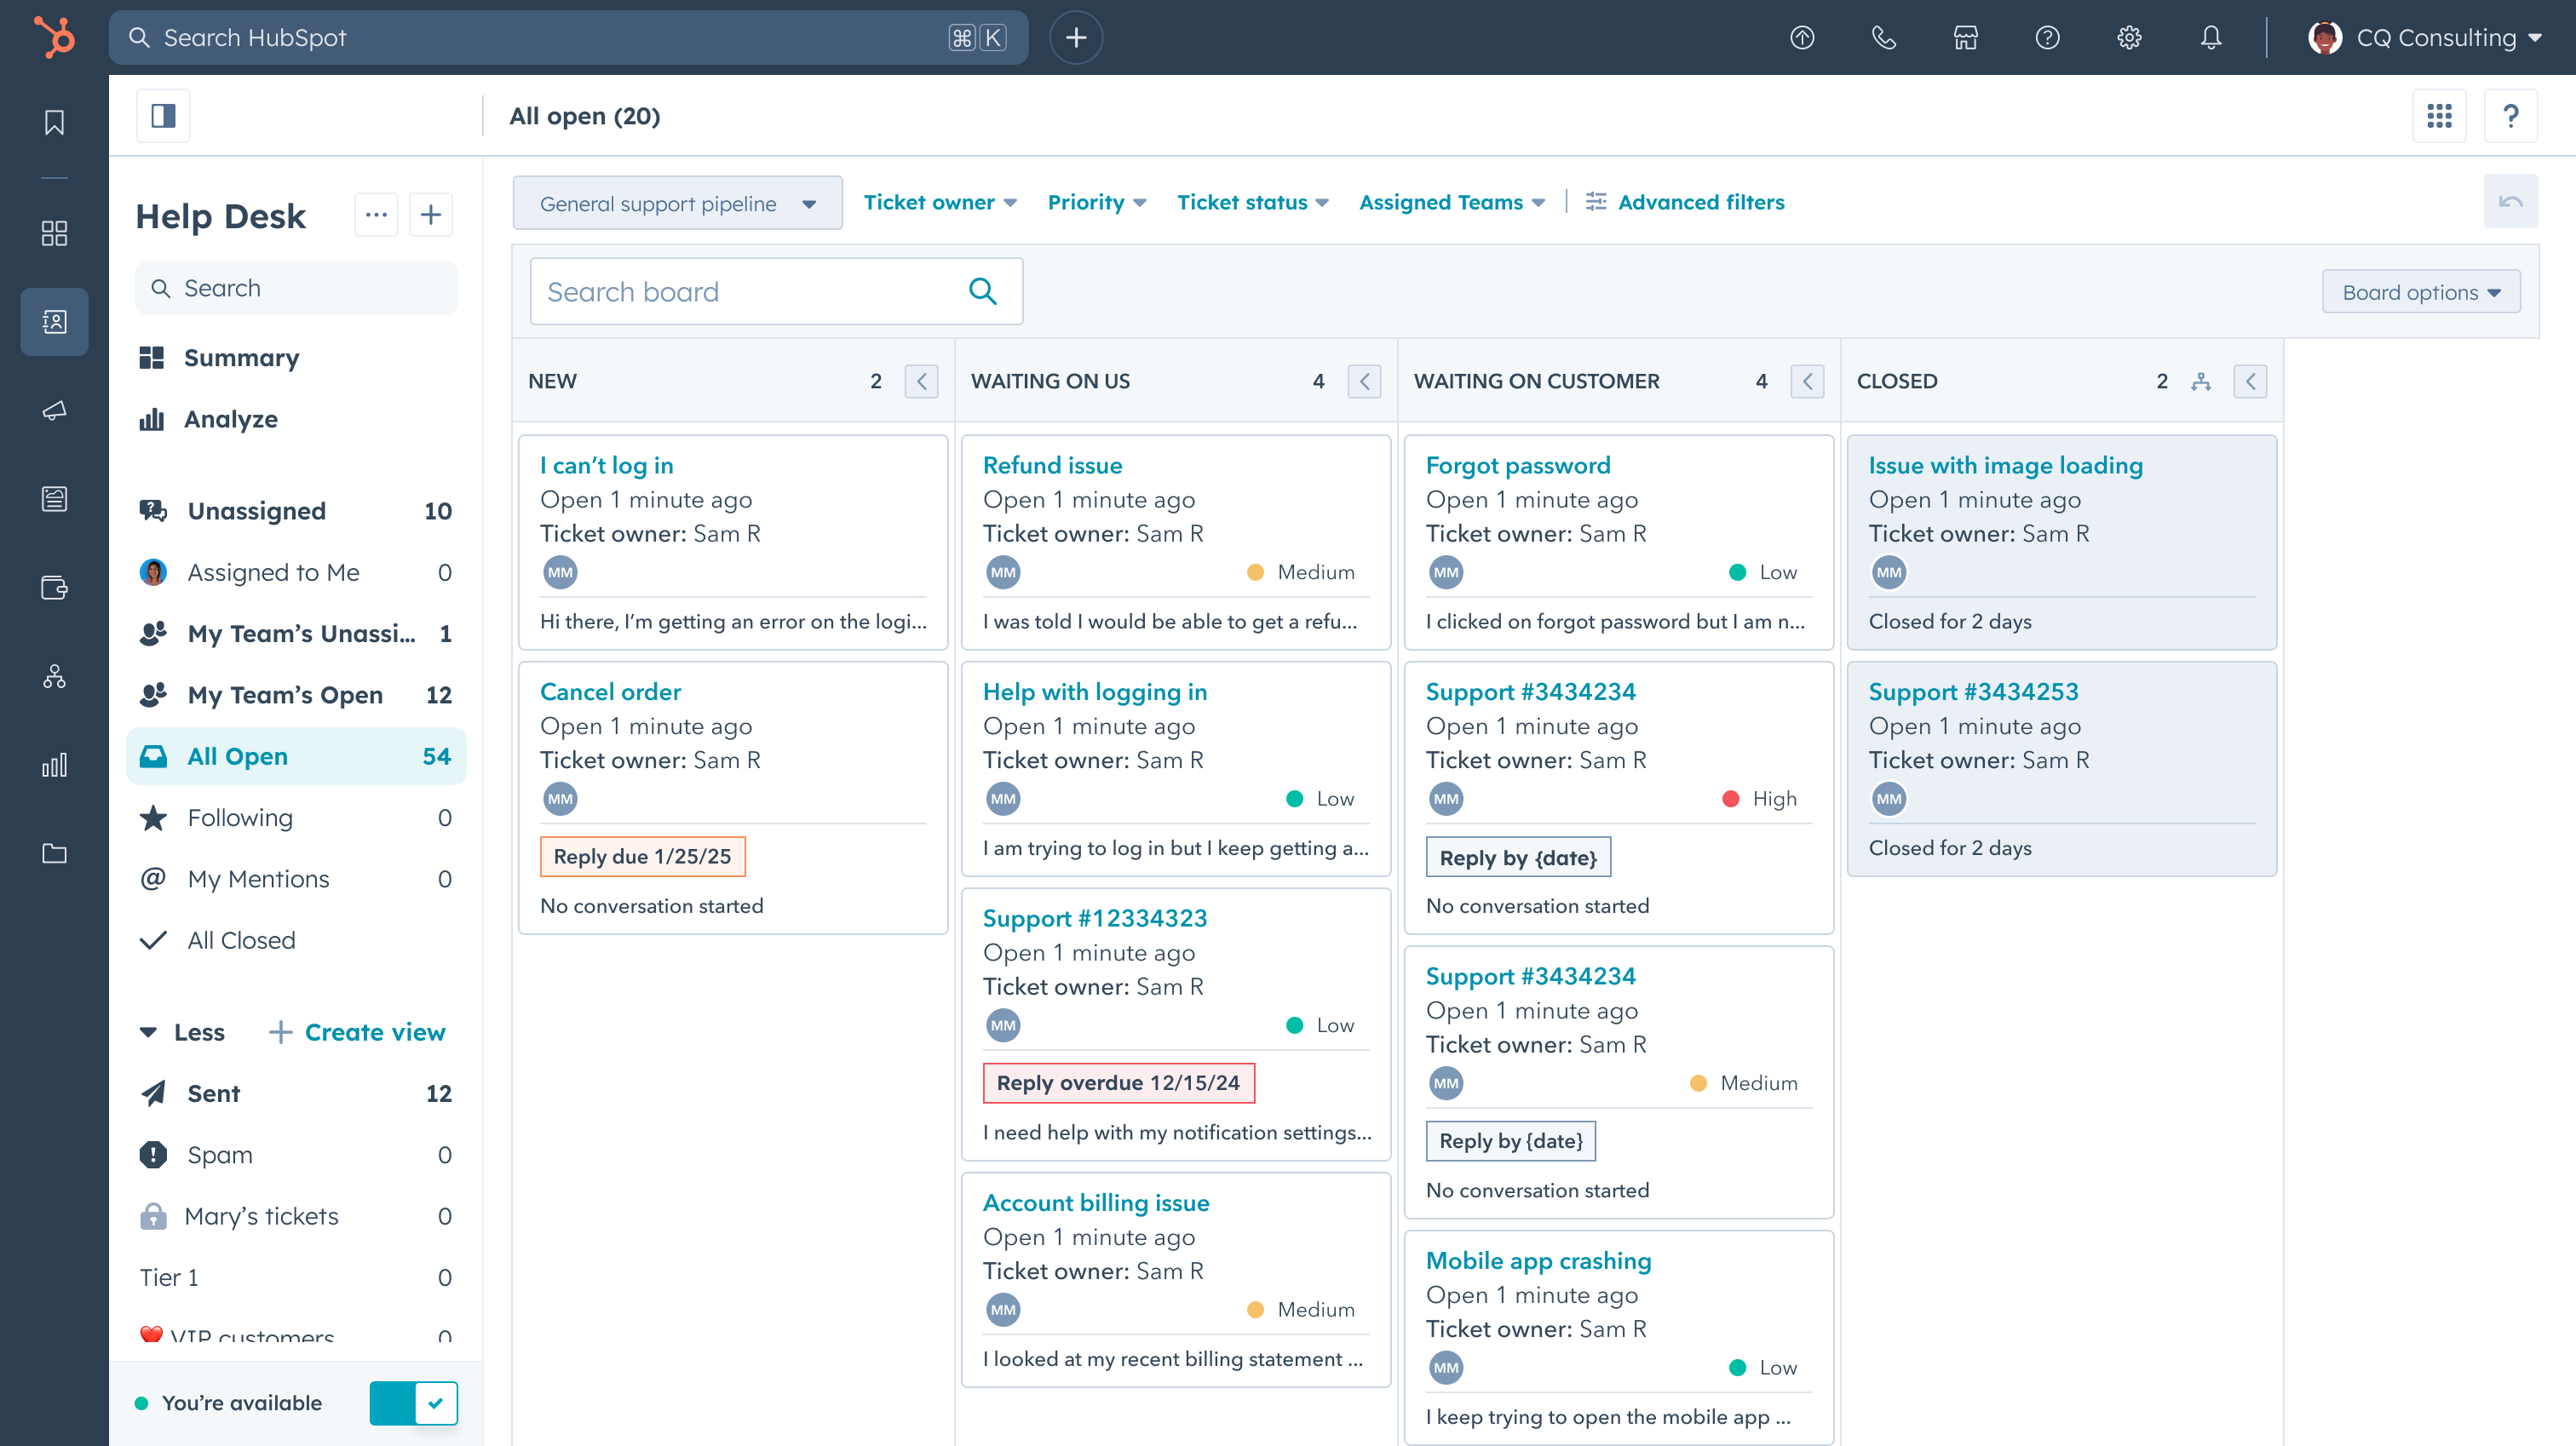The image size is (2576, 1446).
Task: Select the Reporting bar chart icon in sidebar
Action: pos(54,765)
